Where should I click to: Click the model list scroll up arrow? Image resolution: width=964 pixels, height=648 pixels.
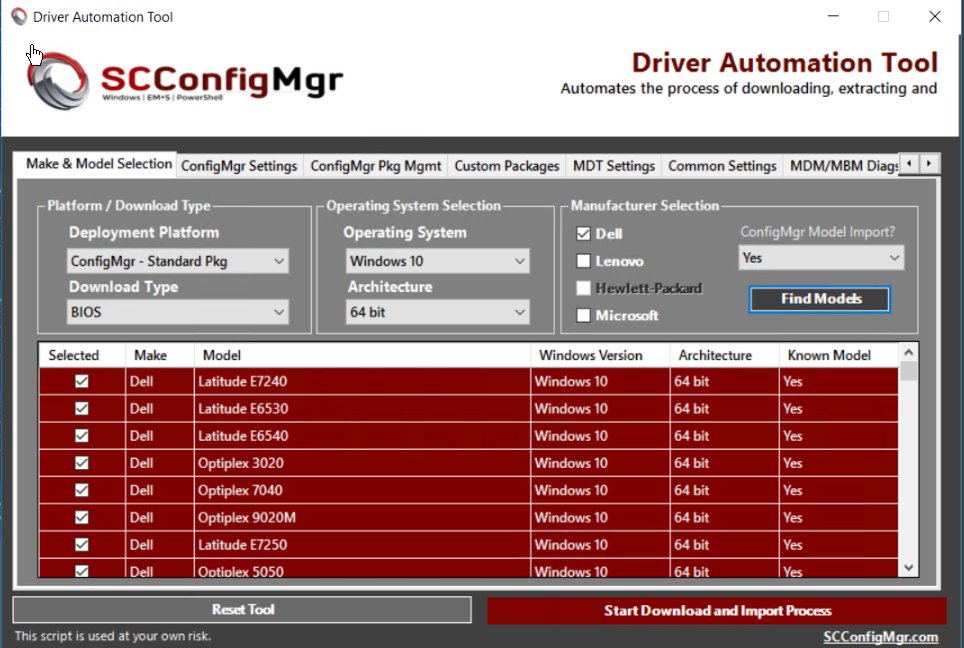click(909, 352)
